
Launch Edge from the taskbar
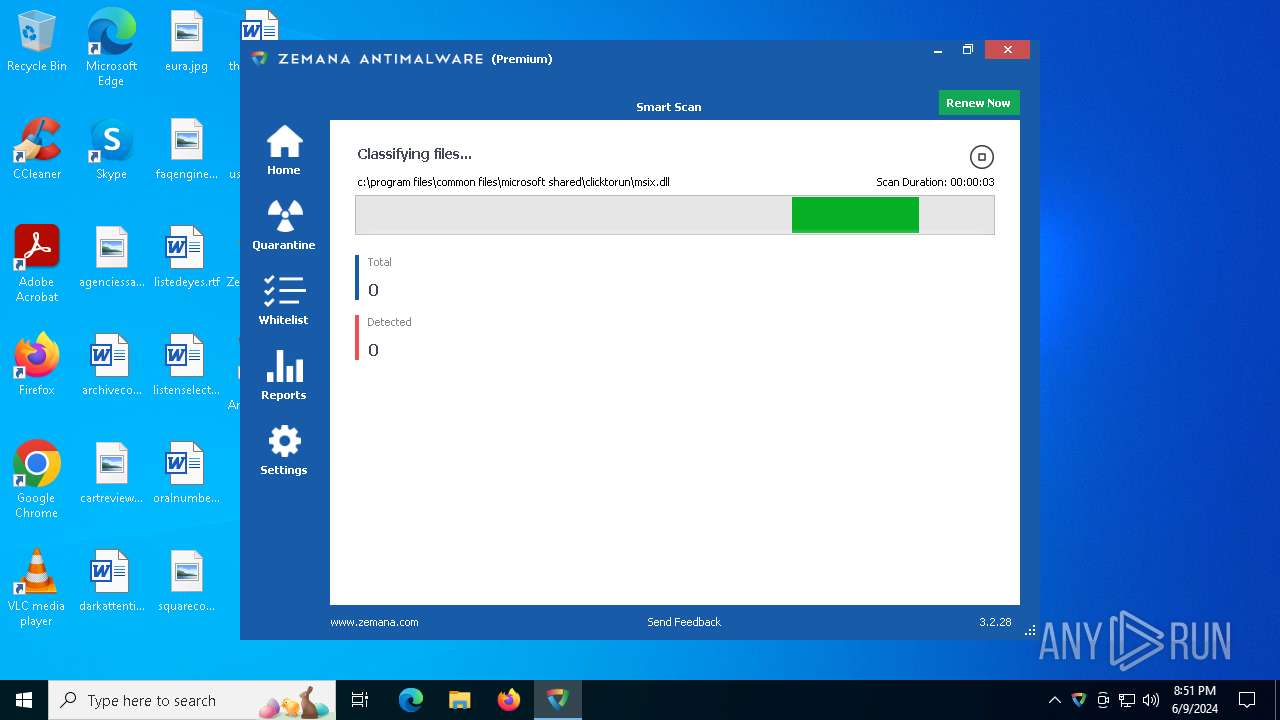(x=411, y=700)
